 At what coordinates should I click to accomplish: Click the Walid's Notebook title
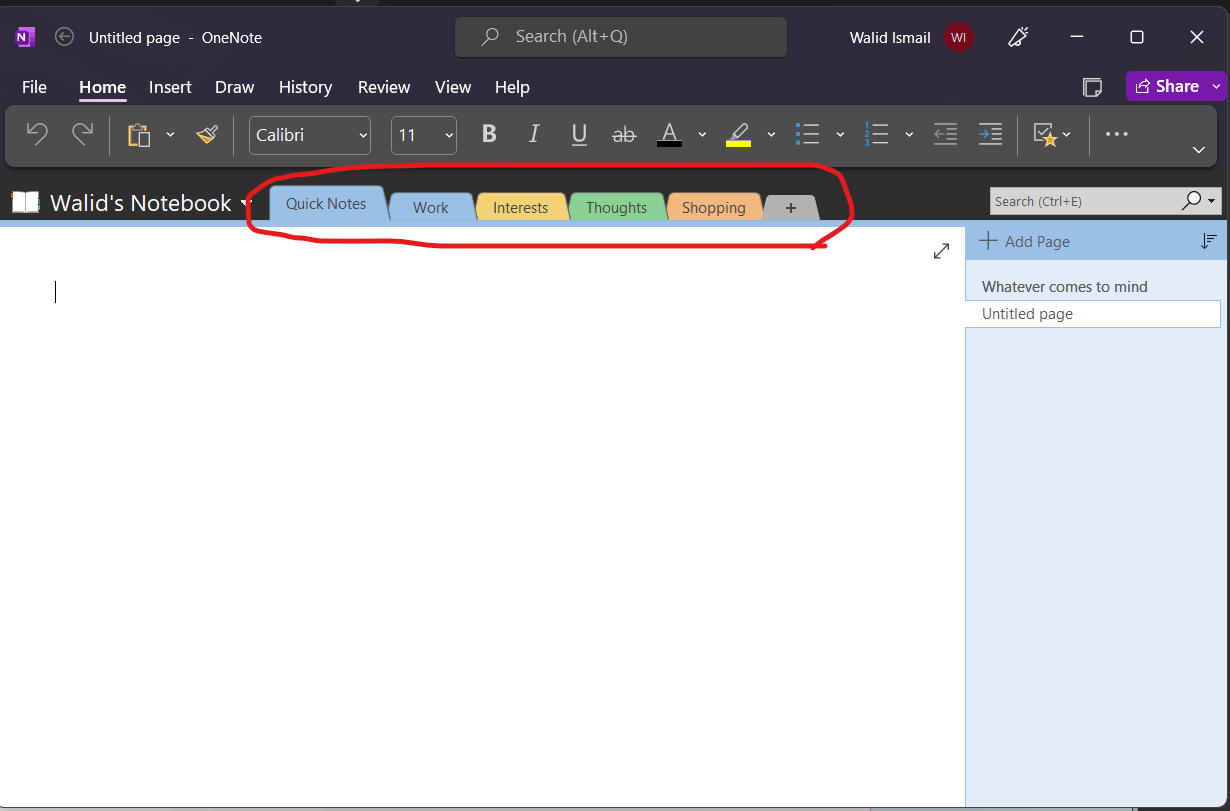[x=141, y=203]
